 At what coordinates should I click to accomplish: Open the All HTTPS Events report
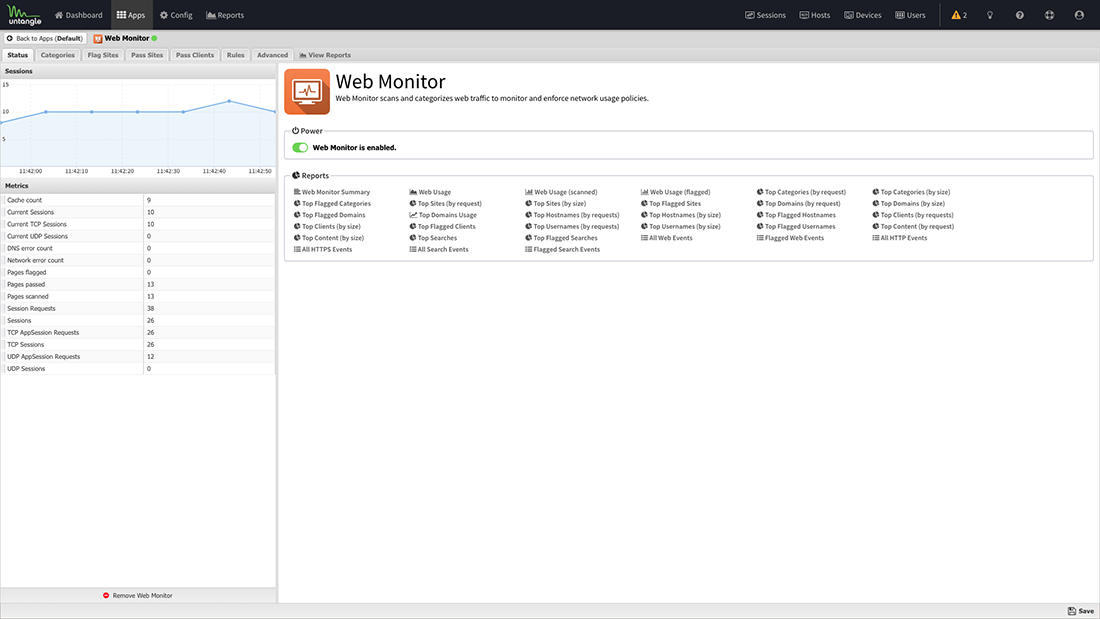(323, 250)
